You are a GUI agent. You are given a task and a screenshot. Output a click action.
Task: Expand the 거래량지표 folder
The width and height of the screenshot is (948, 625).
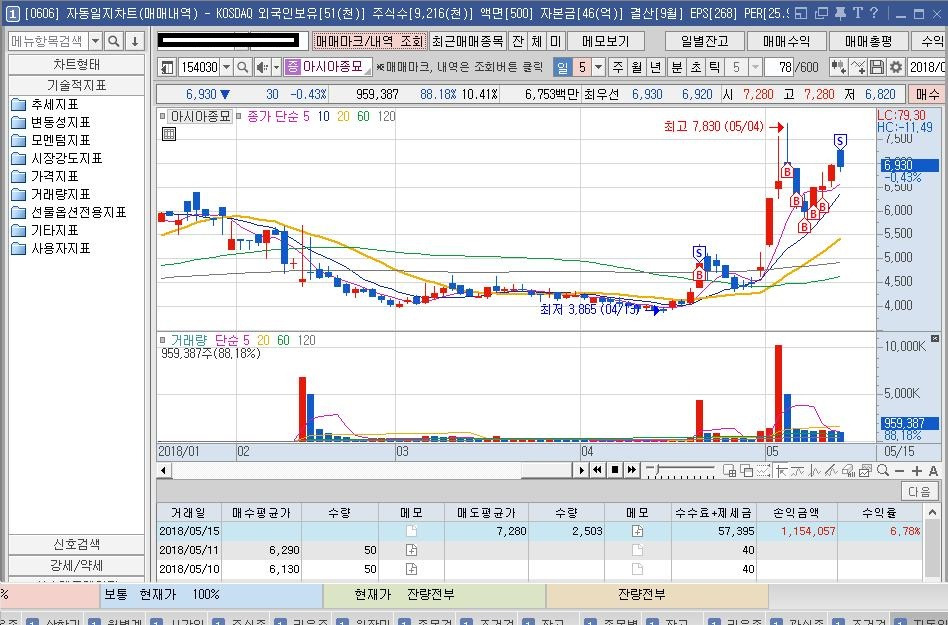pos(51,194)
